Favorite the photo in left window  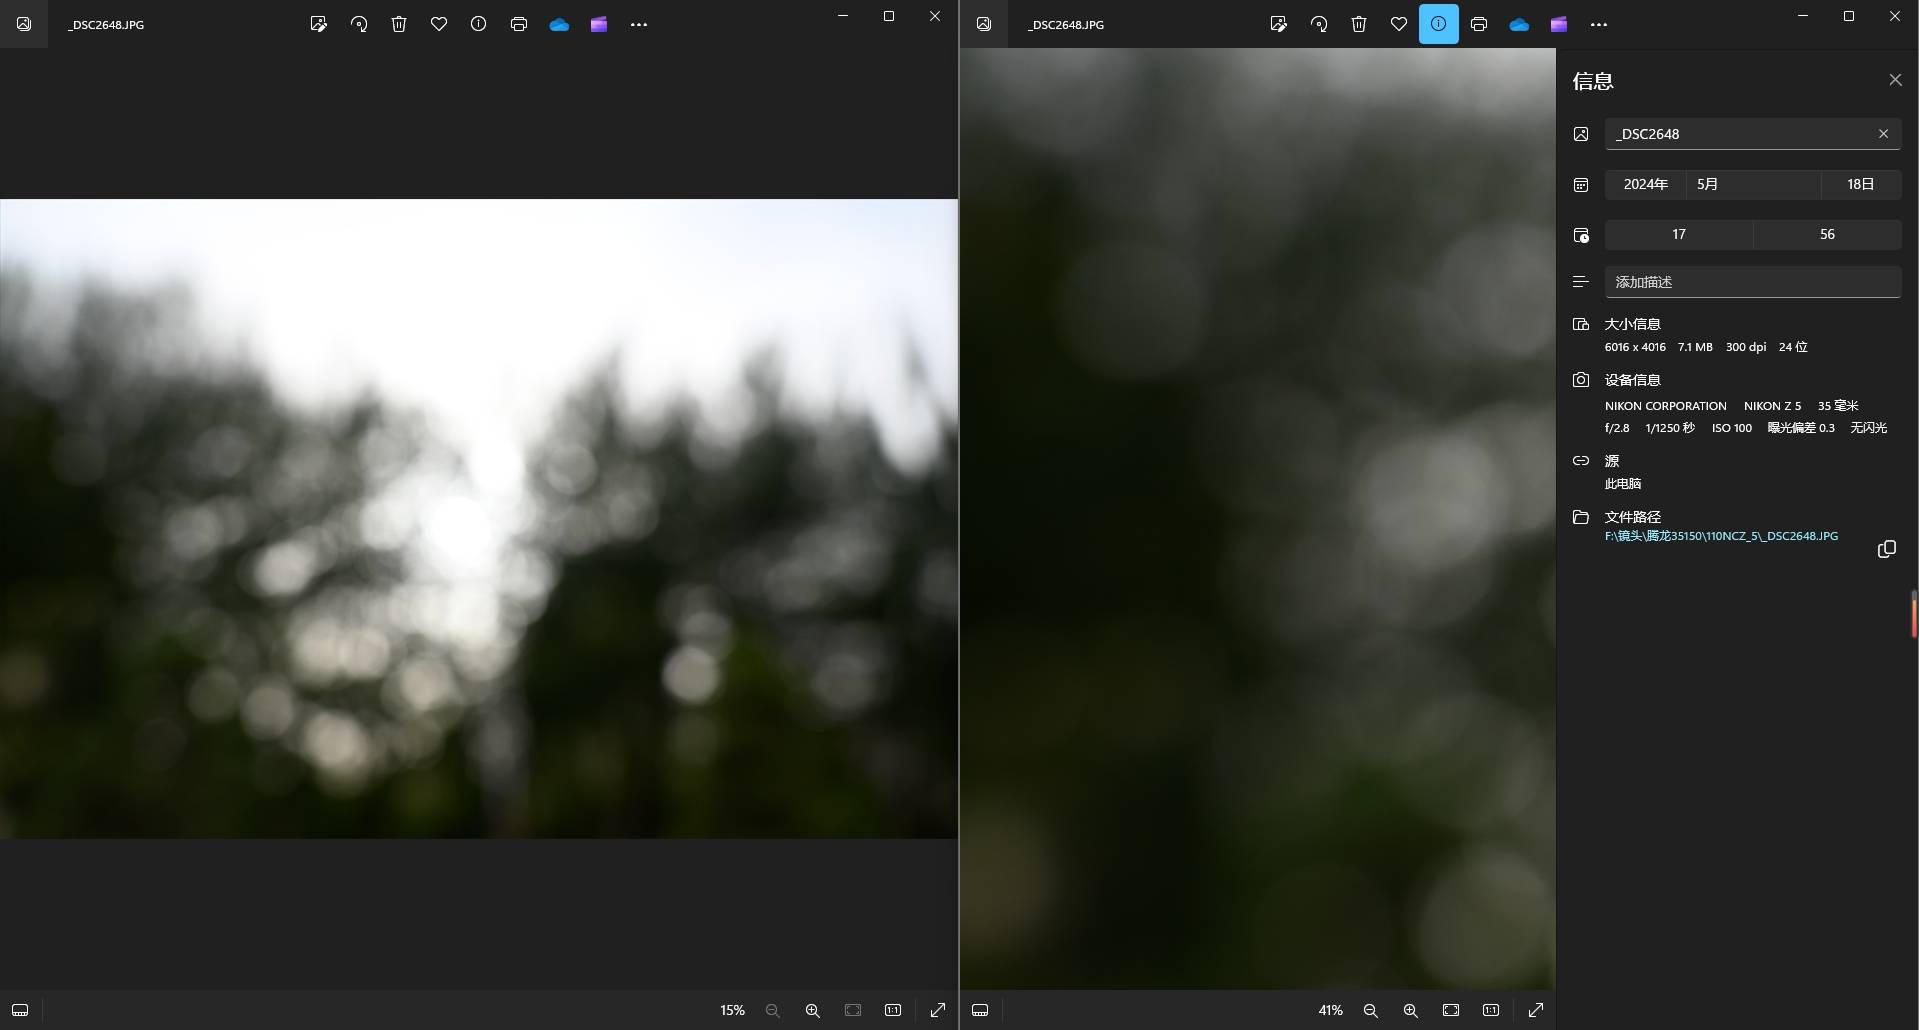coord(439,24)
